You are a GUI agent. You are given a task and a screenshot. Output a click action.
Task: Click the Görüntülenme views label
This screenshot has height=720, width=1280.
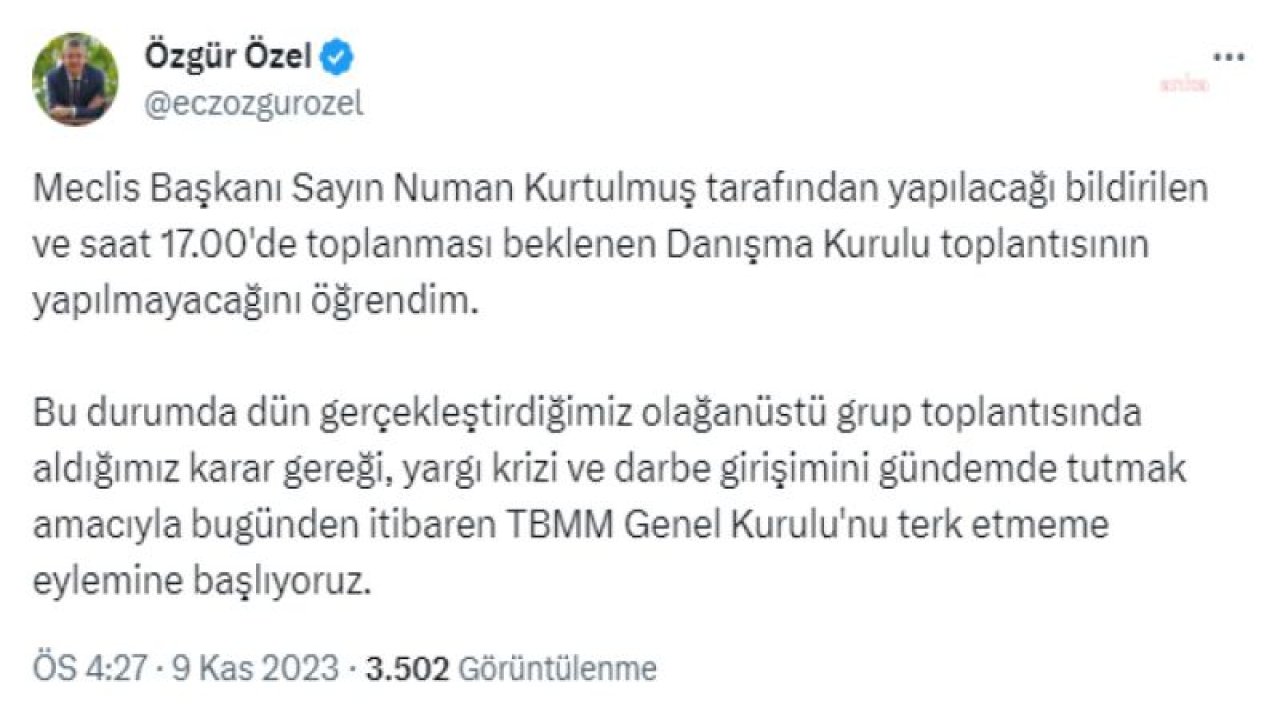click(558, 669)
